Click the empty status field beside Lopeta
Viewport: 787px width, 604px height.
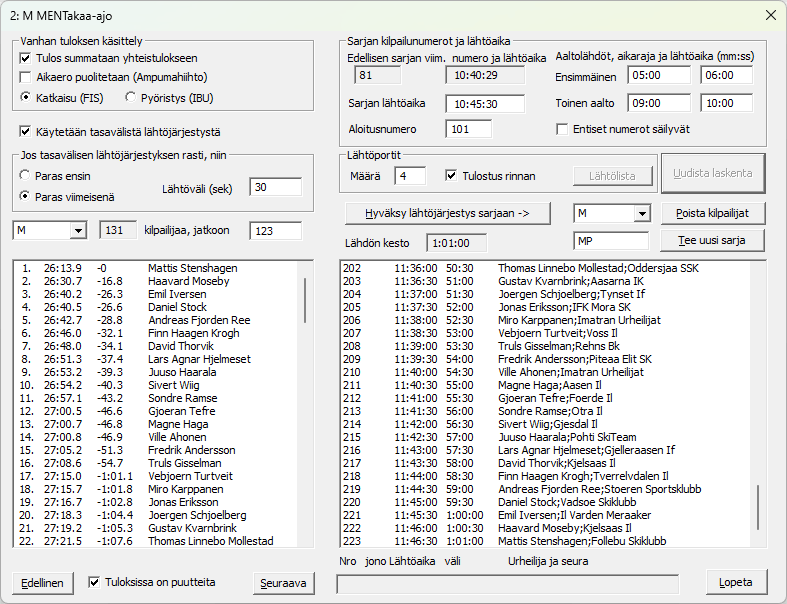[507, 584]
